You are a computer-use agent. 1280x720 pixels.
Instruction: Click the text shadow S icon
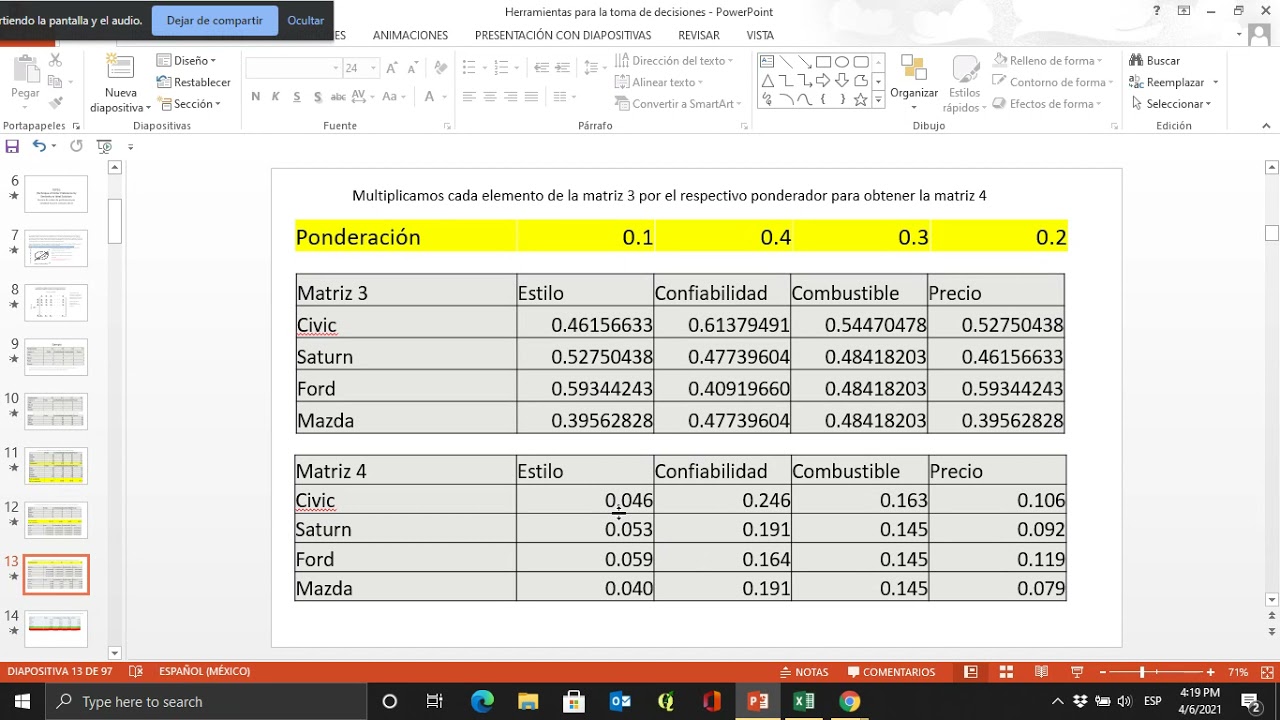318,97
